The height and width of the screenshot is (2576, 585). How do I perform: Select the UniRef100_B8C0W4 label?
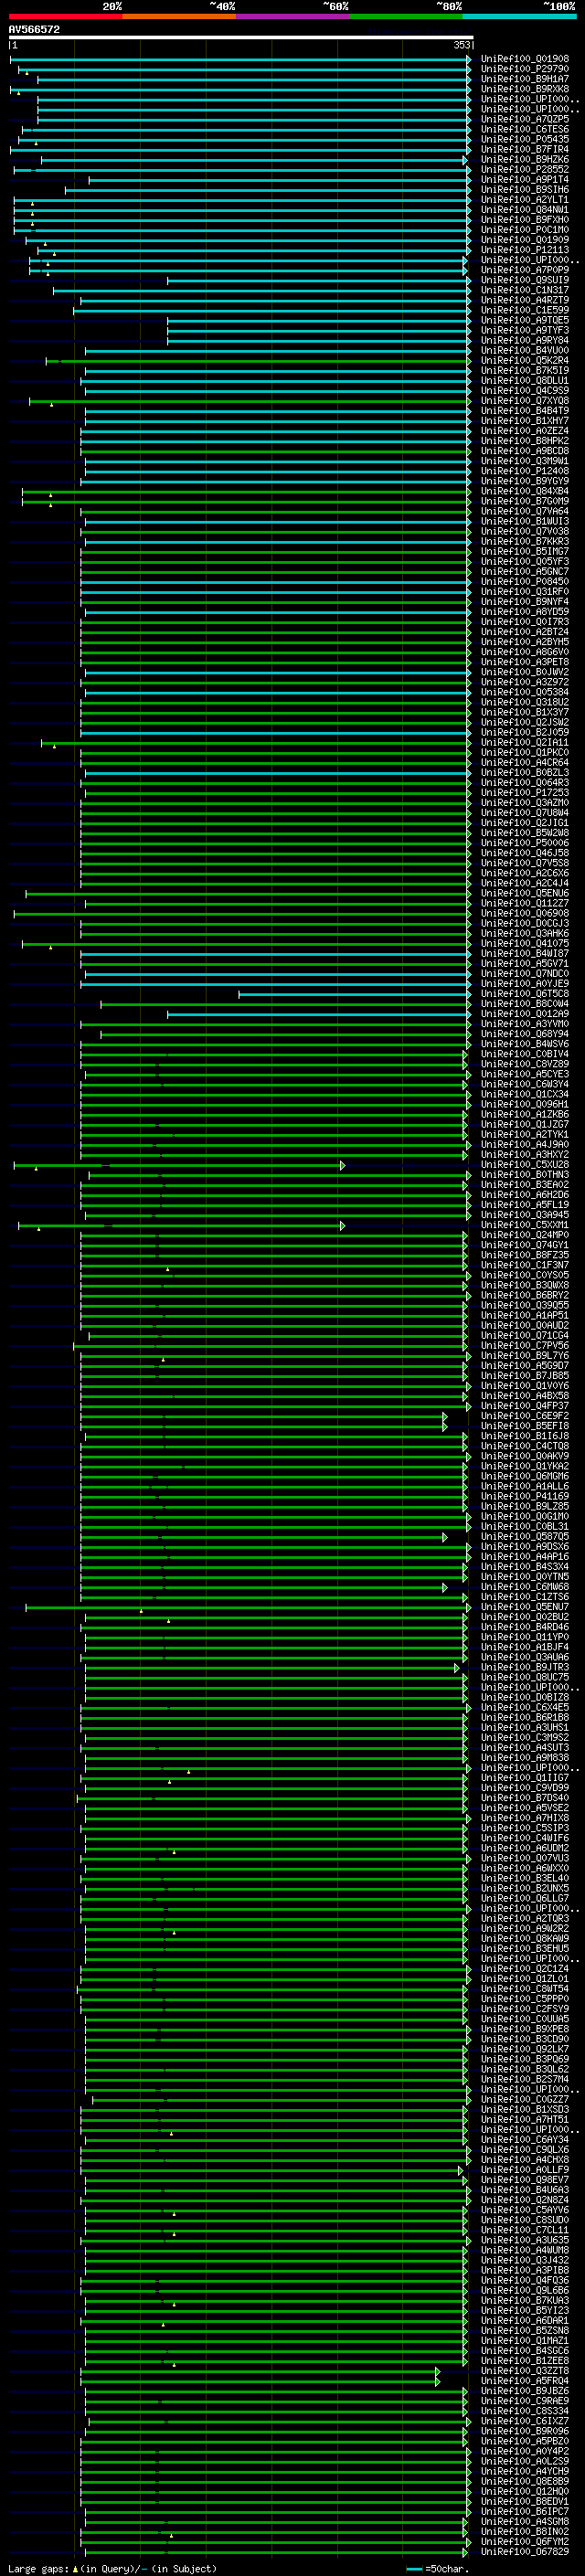(524, 1004)
